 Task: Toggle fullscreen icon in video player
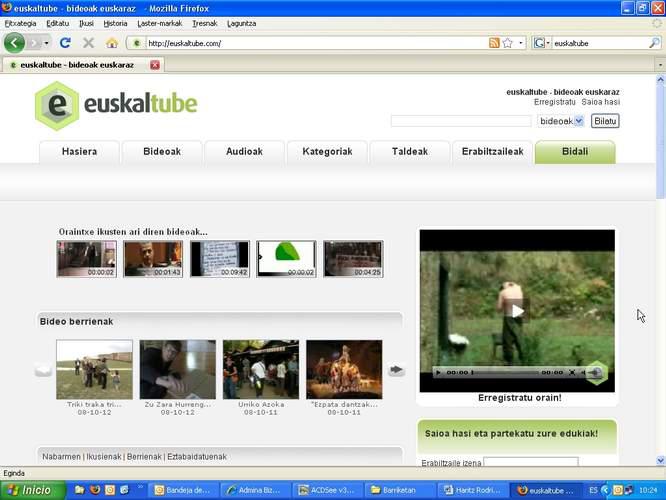click(572, 373)
